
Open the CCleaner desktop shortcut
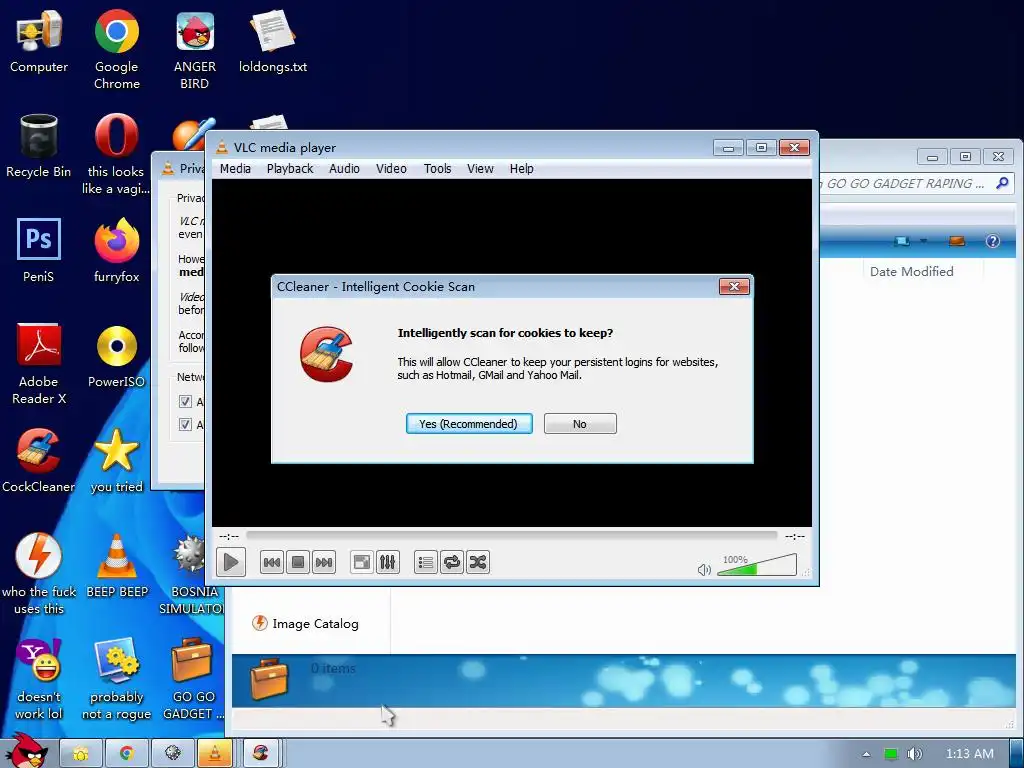(x=39, y=460)
